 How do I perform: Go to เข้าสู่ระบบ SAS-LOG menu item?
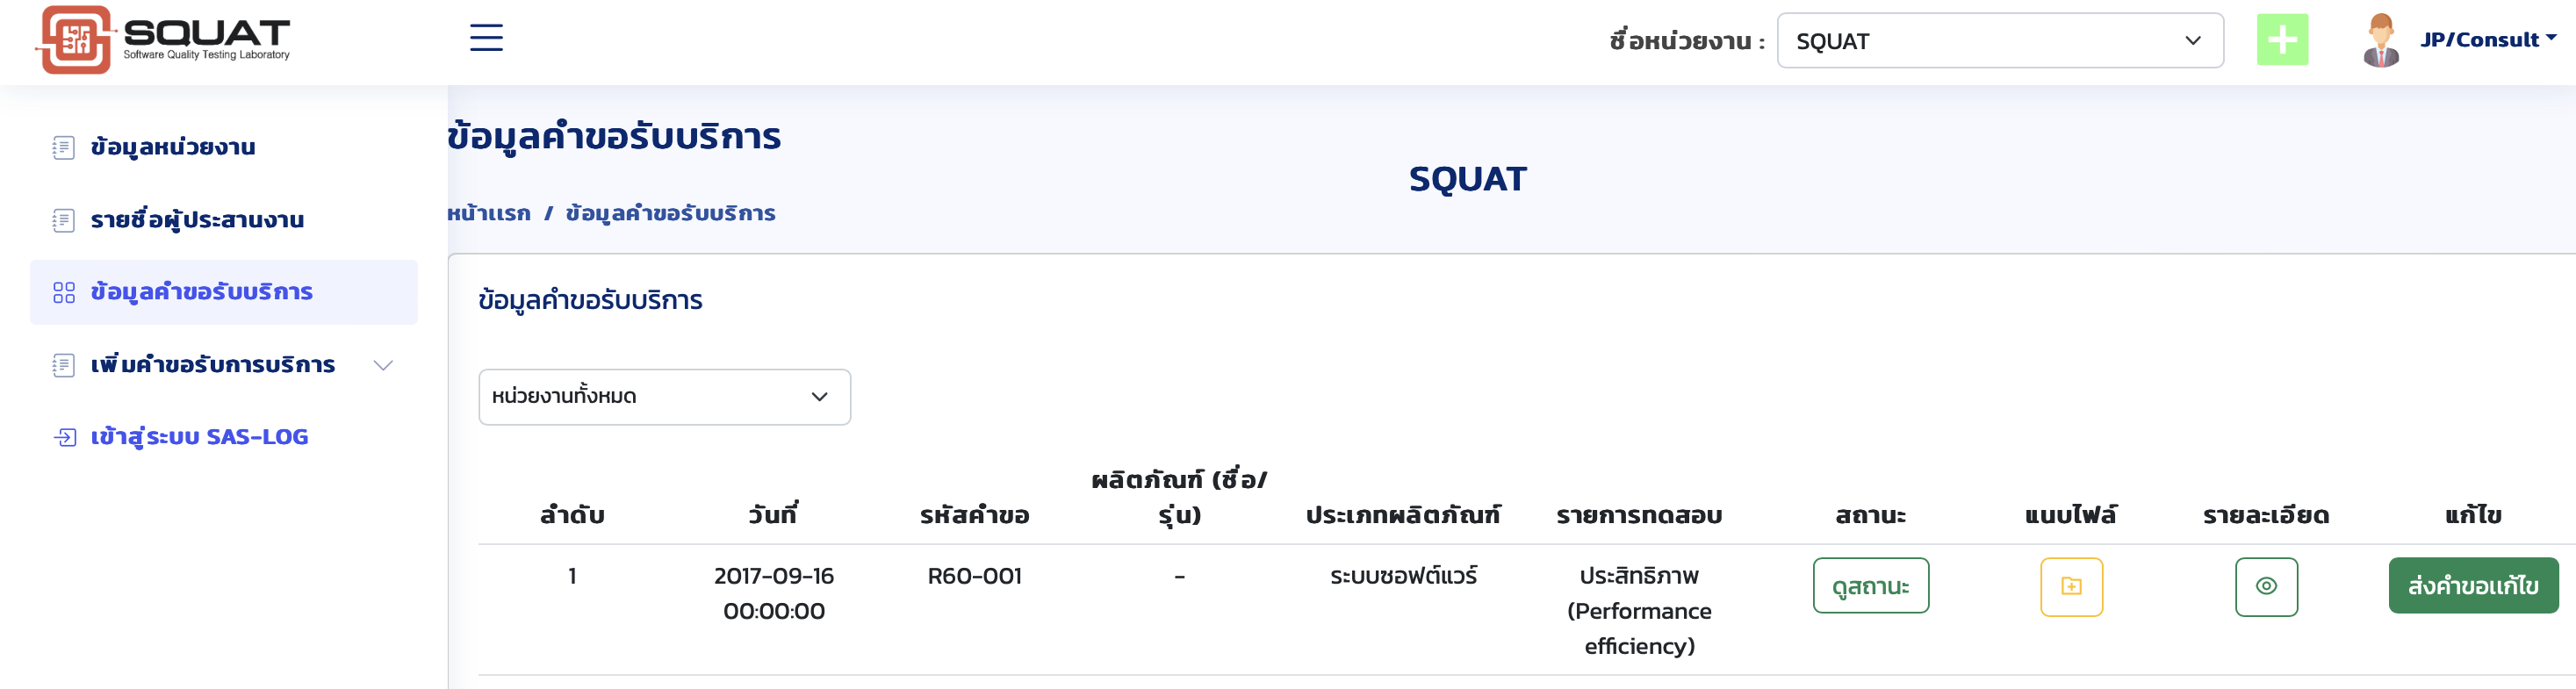pyautogui.click(x=199, y=437)
